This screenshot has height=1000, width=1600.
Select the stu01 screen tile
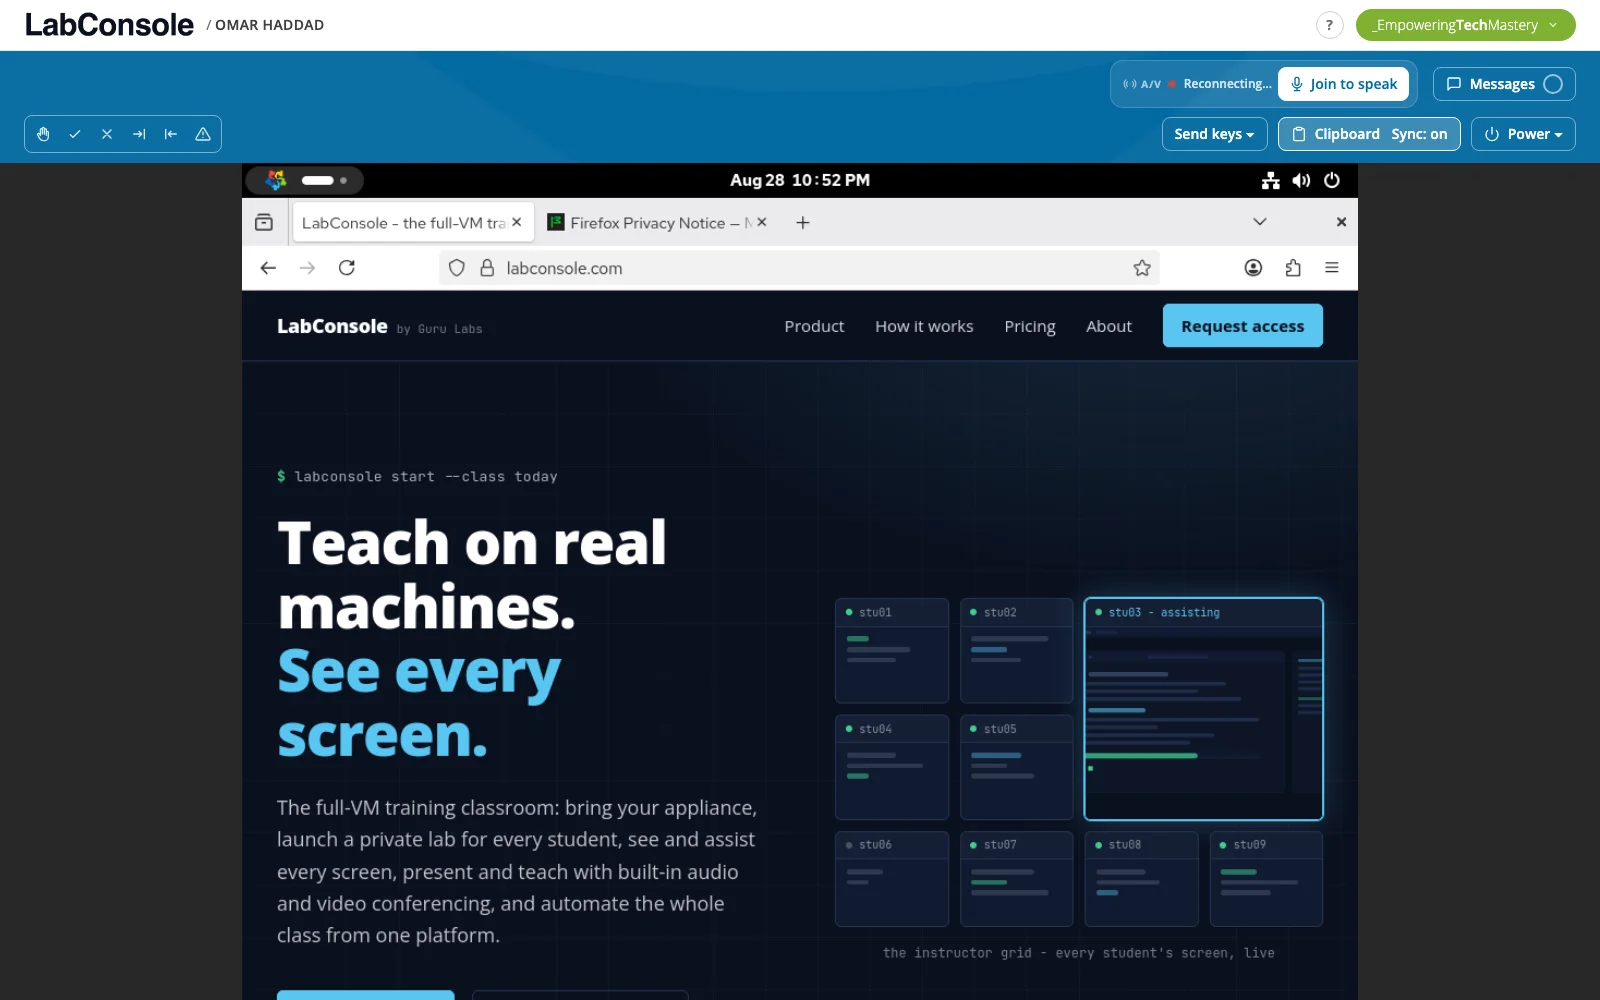[892, 651]
